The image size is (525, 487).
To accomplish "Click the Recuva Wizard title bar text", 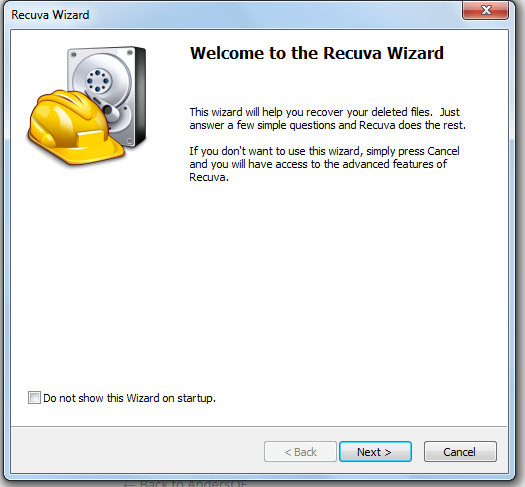I will pyautogui.click(x=50, y=15).
